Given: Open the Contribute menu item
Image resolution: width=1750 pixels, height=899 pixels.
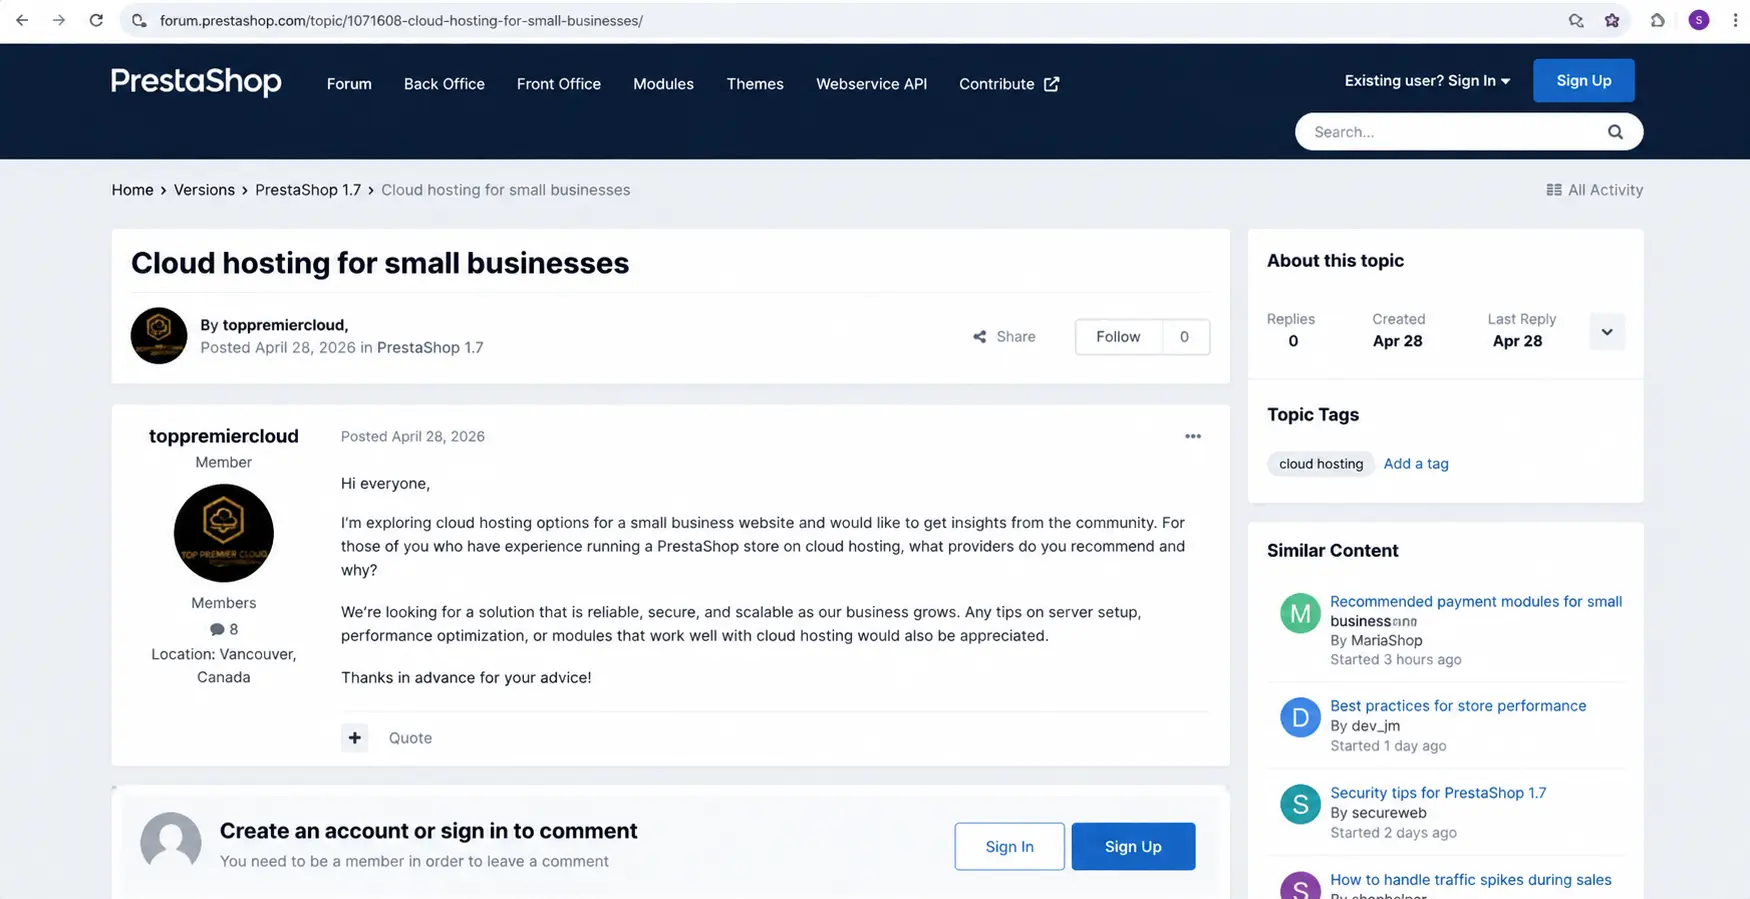Looking at the screenshot, I should point(996,84).
